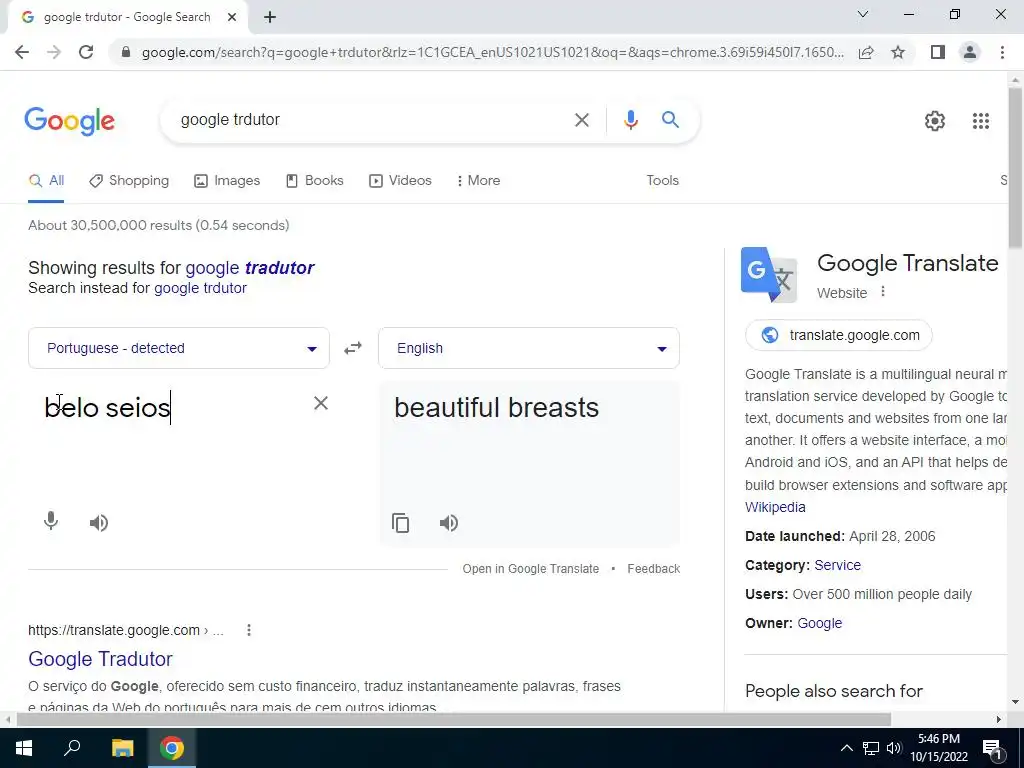Expand the More search filters menu
The height and width of the screenshot is (768, 1024).
479,181
